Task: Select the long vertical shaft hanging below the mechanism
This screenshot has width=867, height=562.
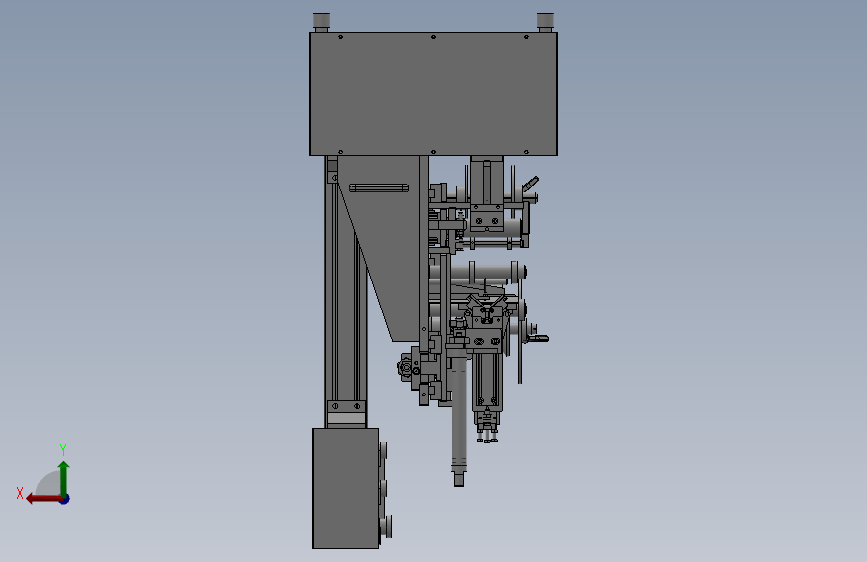Action: 458,420
